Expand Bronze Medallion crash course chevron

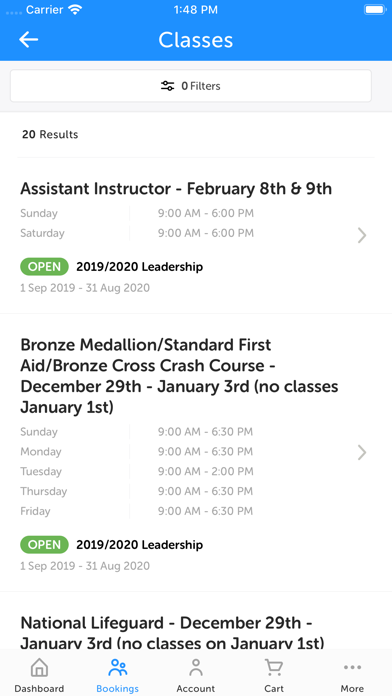pyautogui.click(x=362, y=453)
